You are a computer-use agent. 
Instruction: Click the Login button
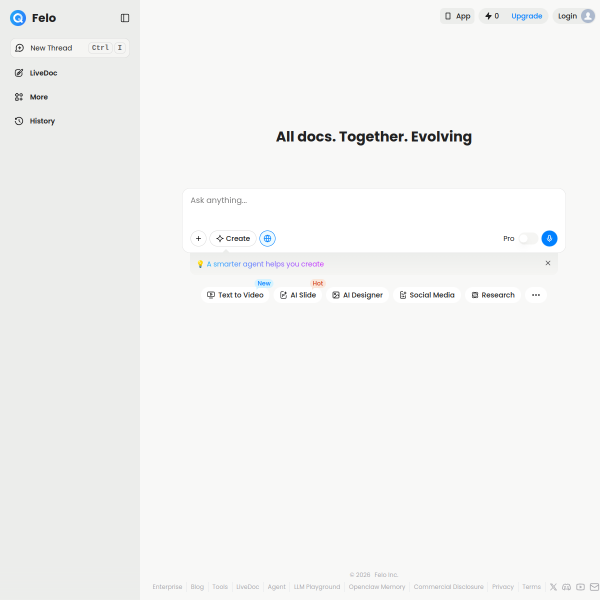pos(567,16)
